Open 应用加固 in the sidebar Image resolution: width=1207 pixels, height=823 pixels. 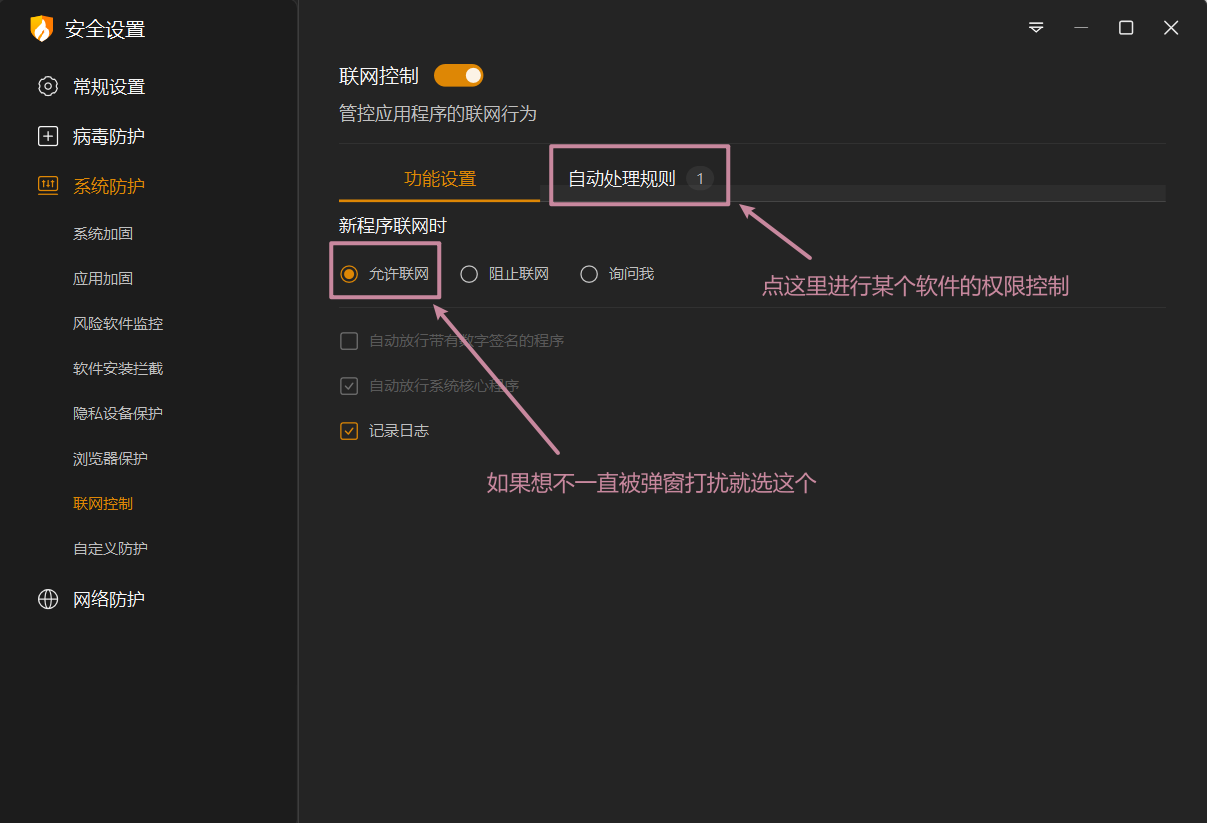click(x=103, y=279)
